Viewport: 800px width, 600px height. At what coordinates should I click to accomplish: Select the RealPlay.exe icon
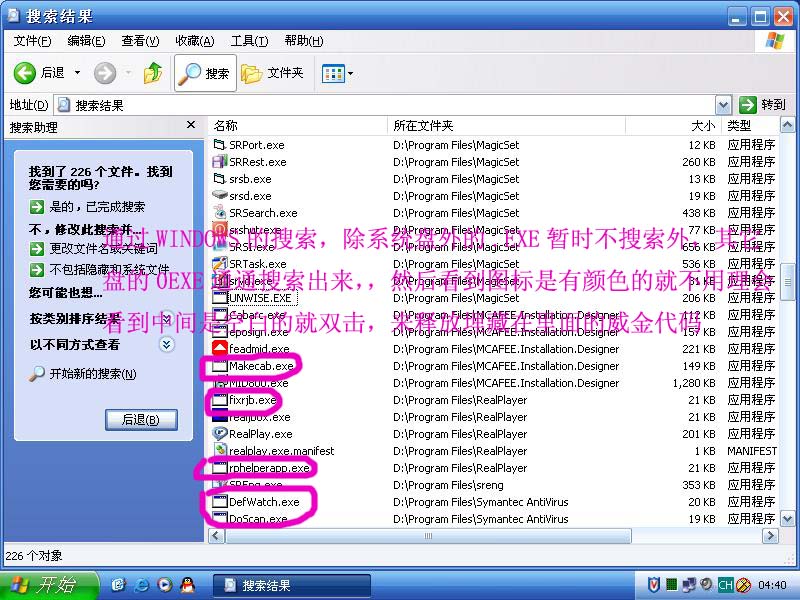[x=219, y=434]
